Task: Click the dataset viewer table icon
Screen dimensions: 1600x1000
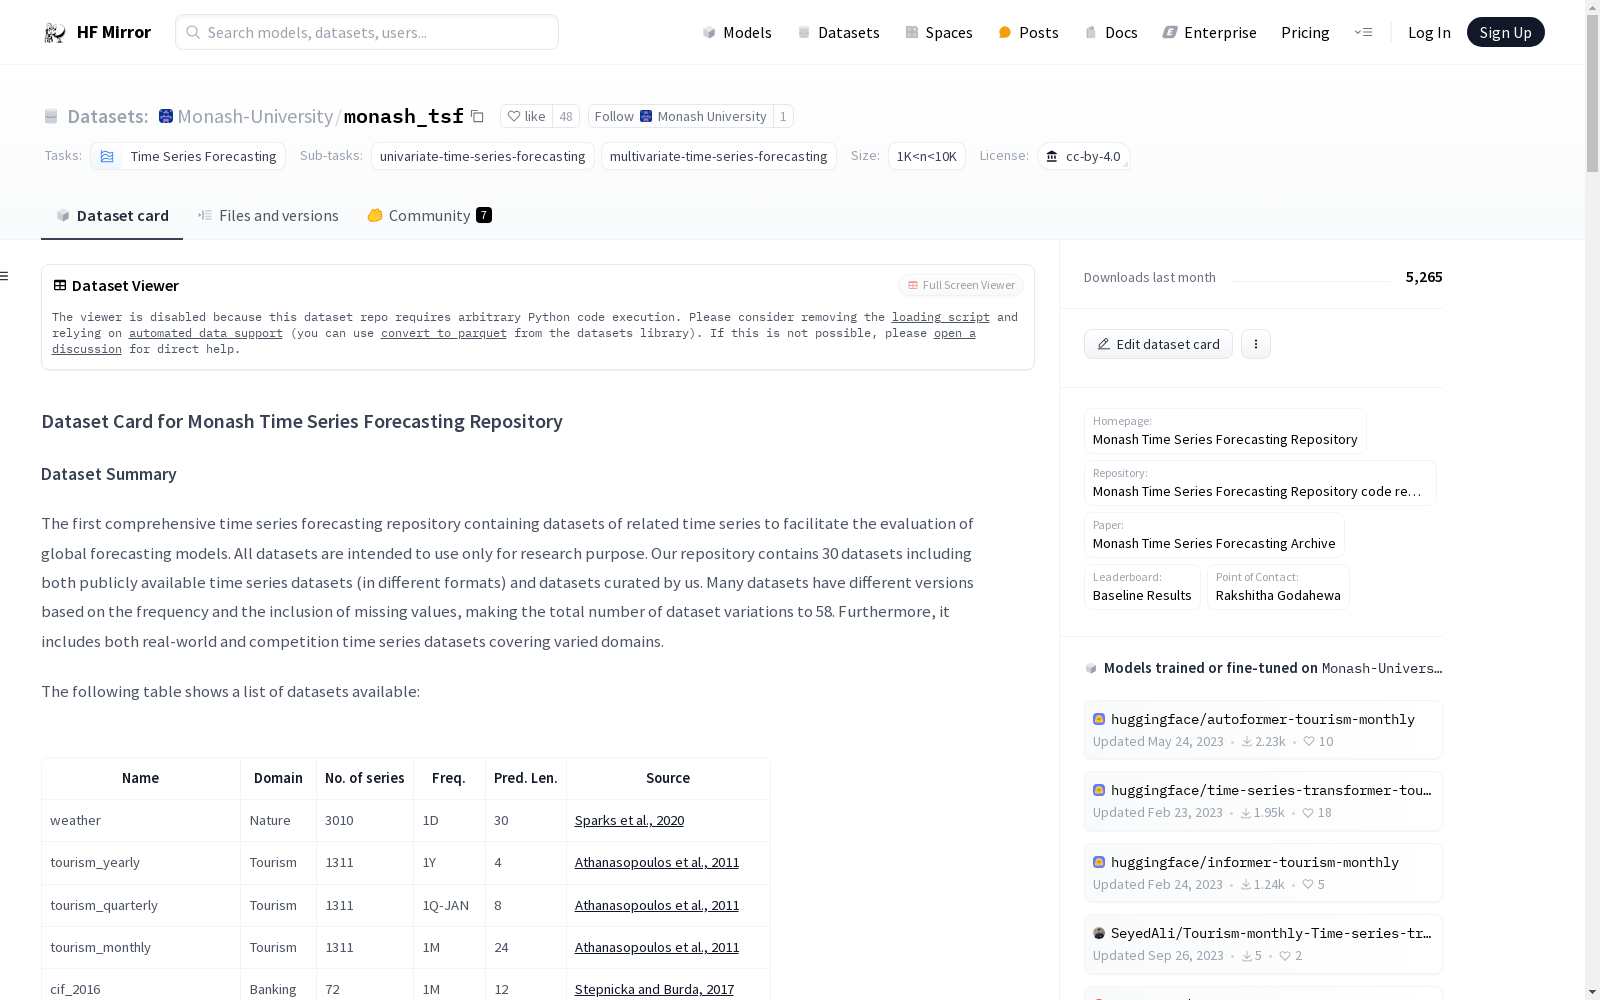Action: pos(60,285)
